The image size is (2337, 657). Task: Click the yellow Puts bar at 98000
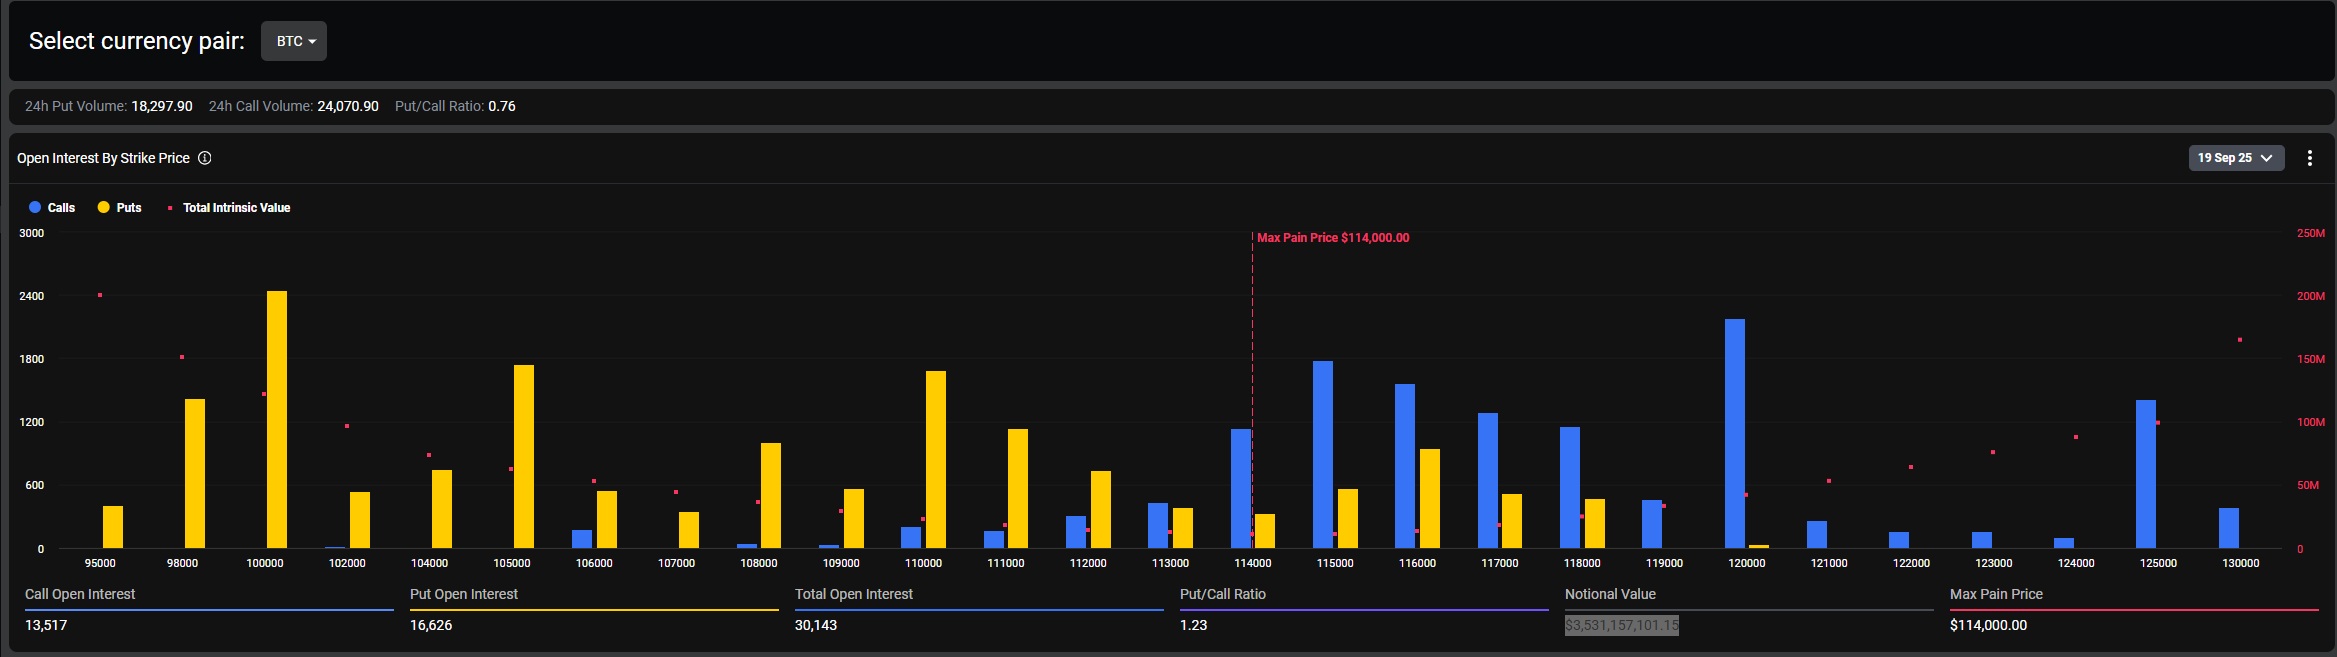(x=195, y=473)
